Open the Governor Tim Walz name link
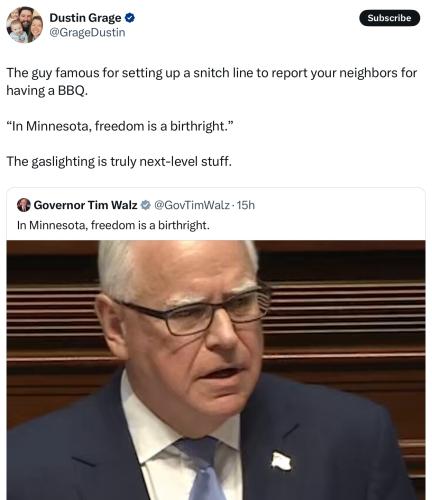Viewport: 432px width, 500px height. [85, 205]
